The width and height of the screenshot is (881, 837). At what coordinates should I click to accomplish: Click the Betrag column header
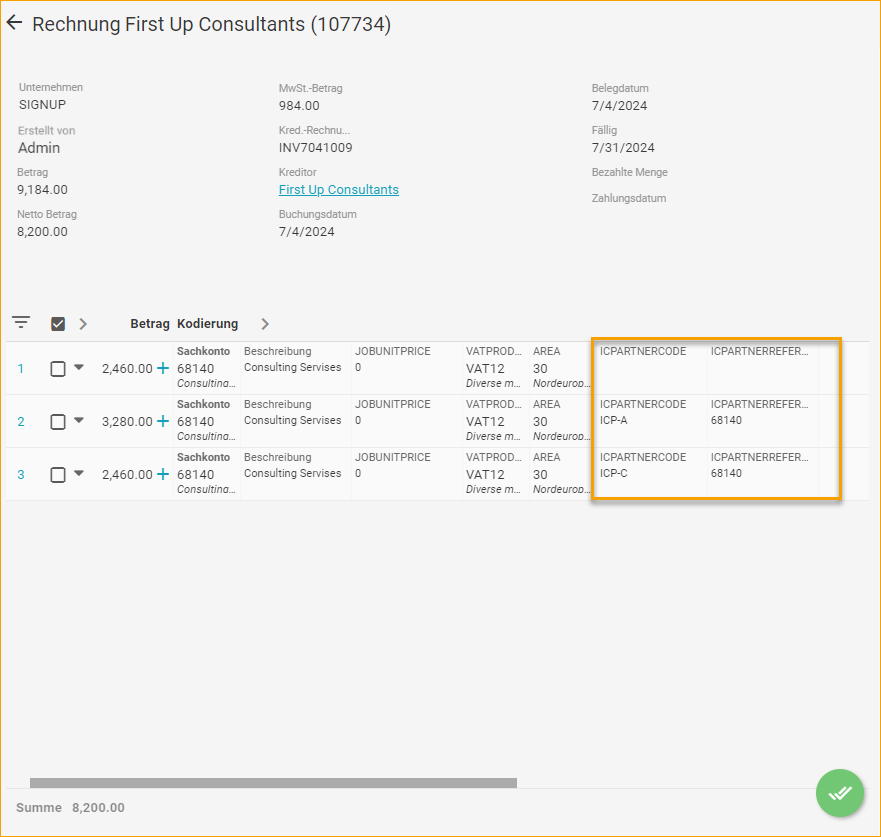(x=149, y=323)
